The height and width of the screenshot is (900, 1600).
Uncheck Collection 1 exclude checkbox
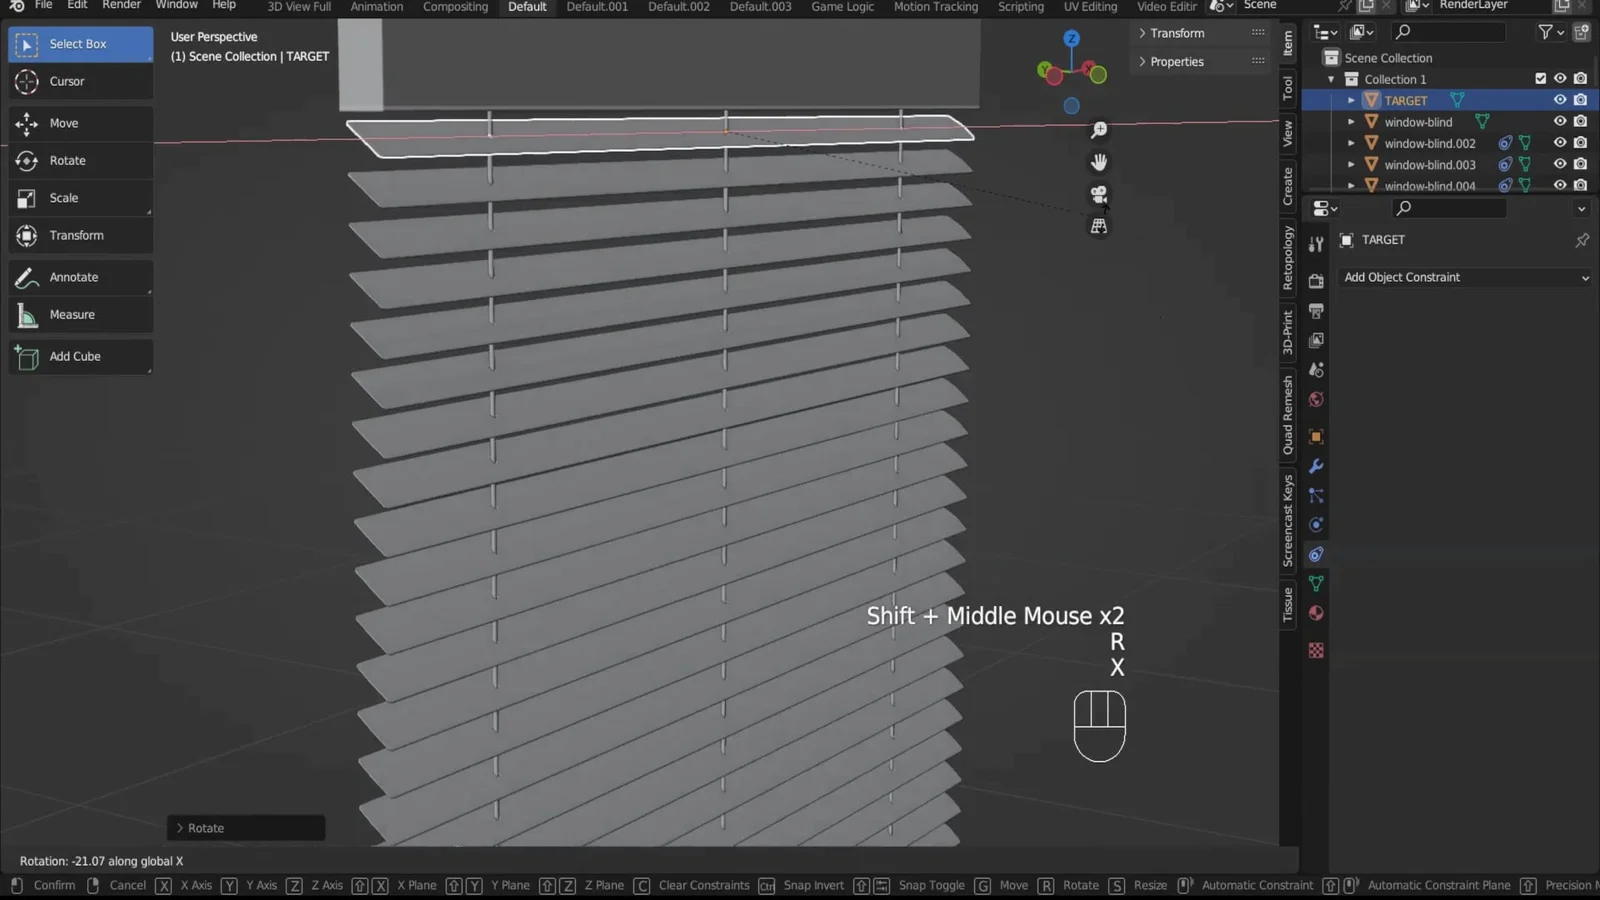pos(1540,79)
